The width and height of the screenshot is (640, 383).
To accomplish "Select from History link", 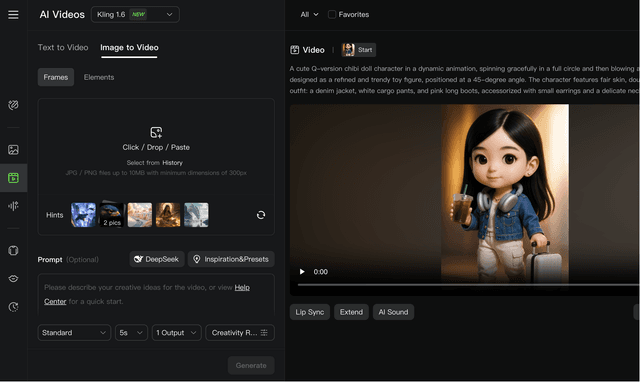I will [x=172, y=163].
